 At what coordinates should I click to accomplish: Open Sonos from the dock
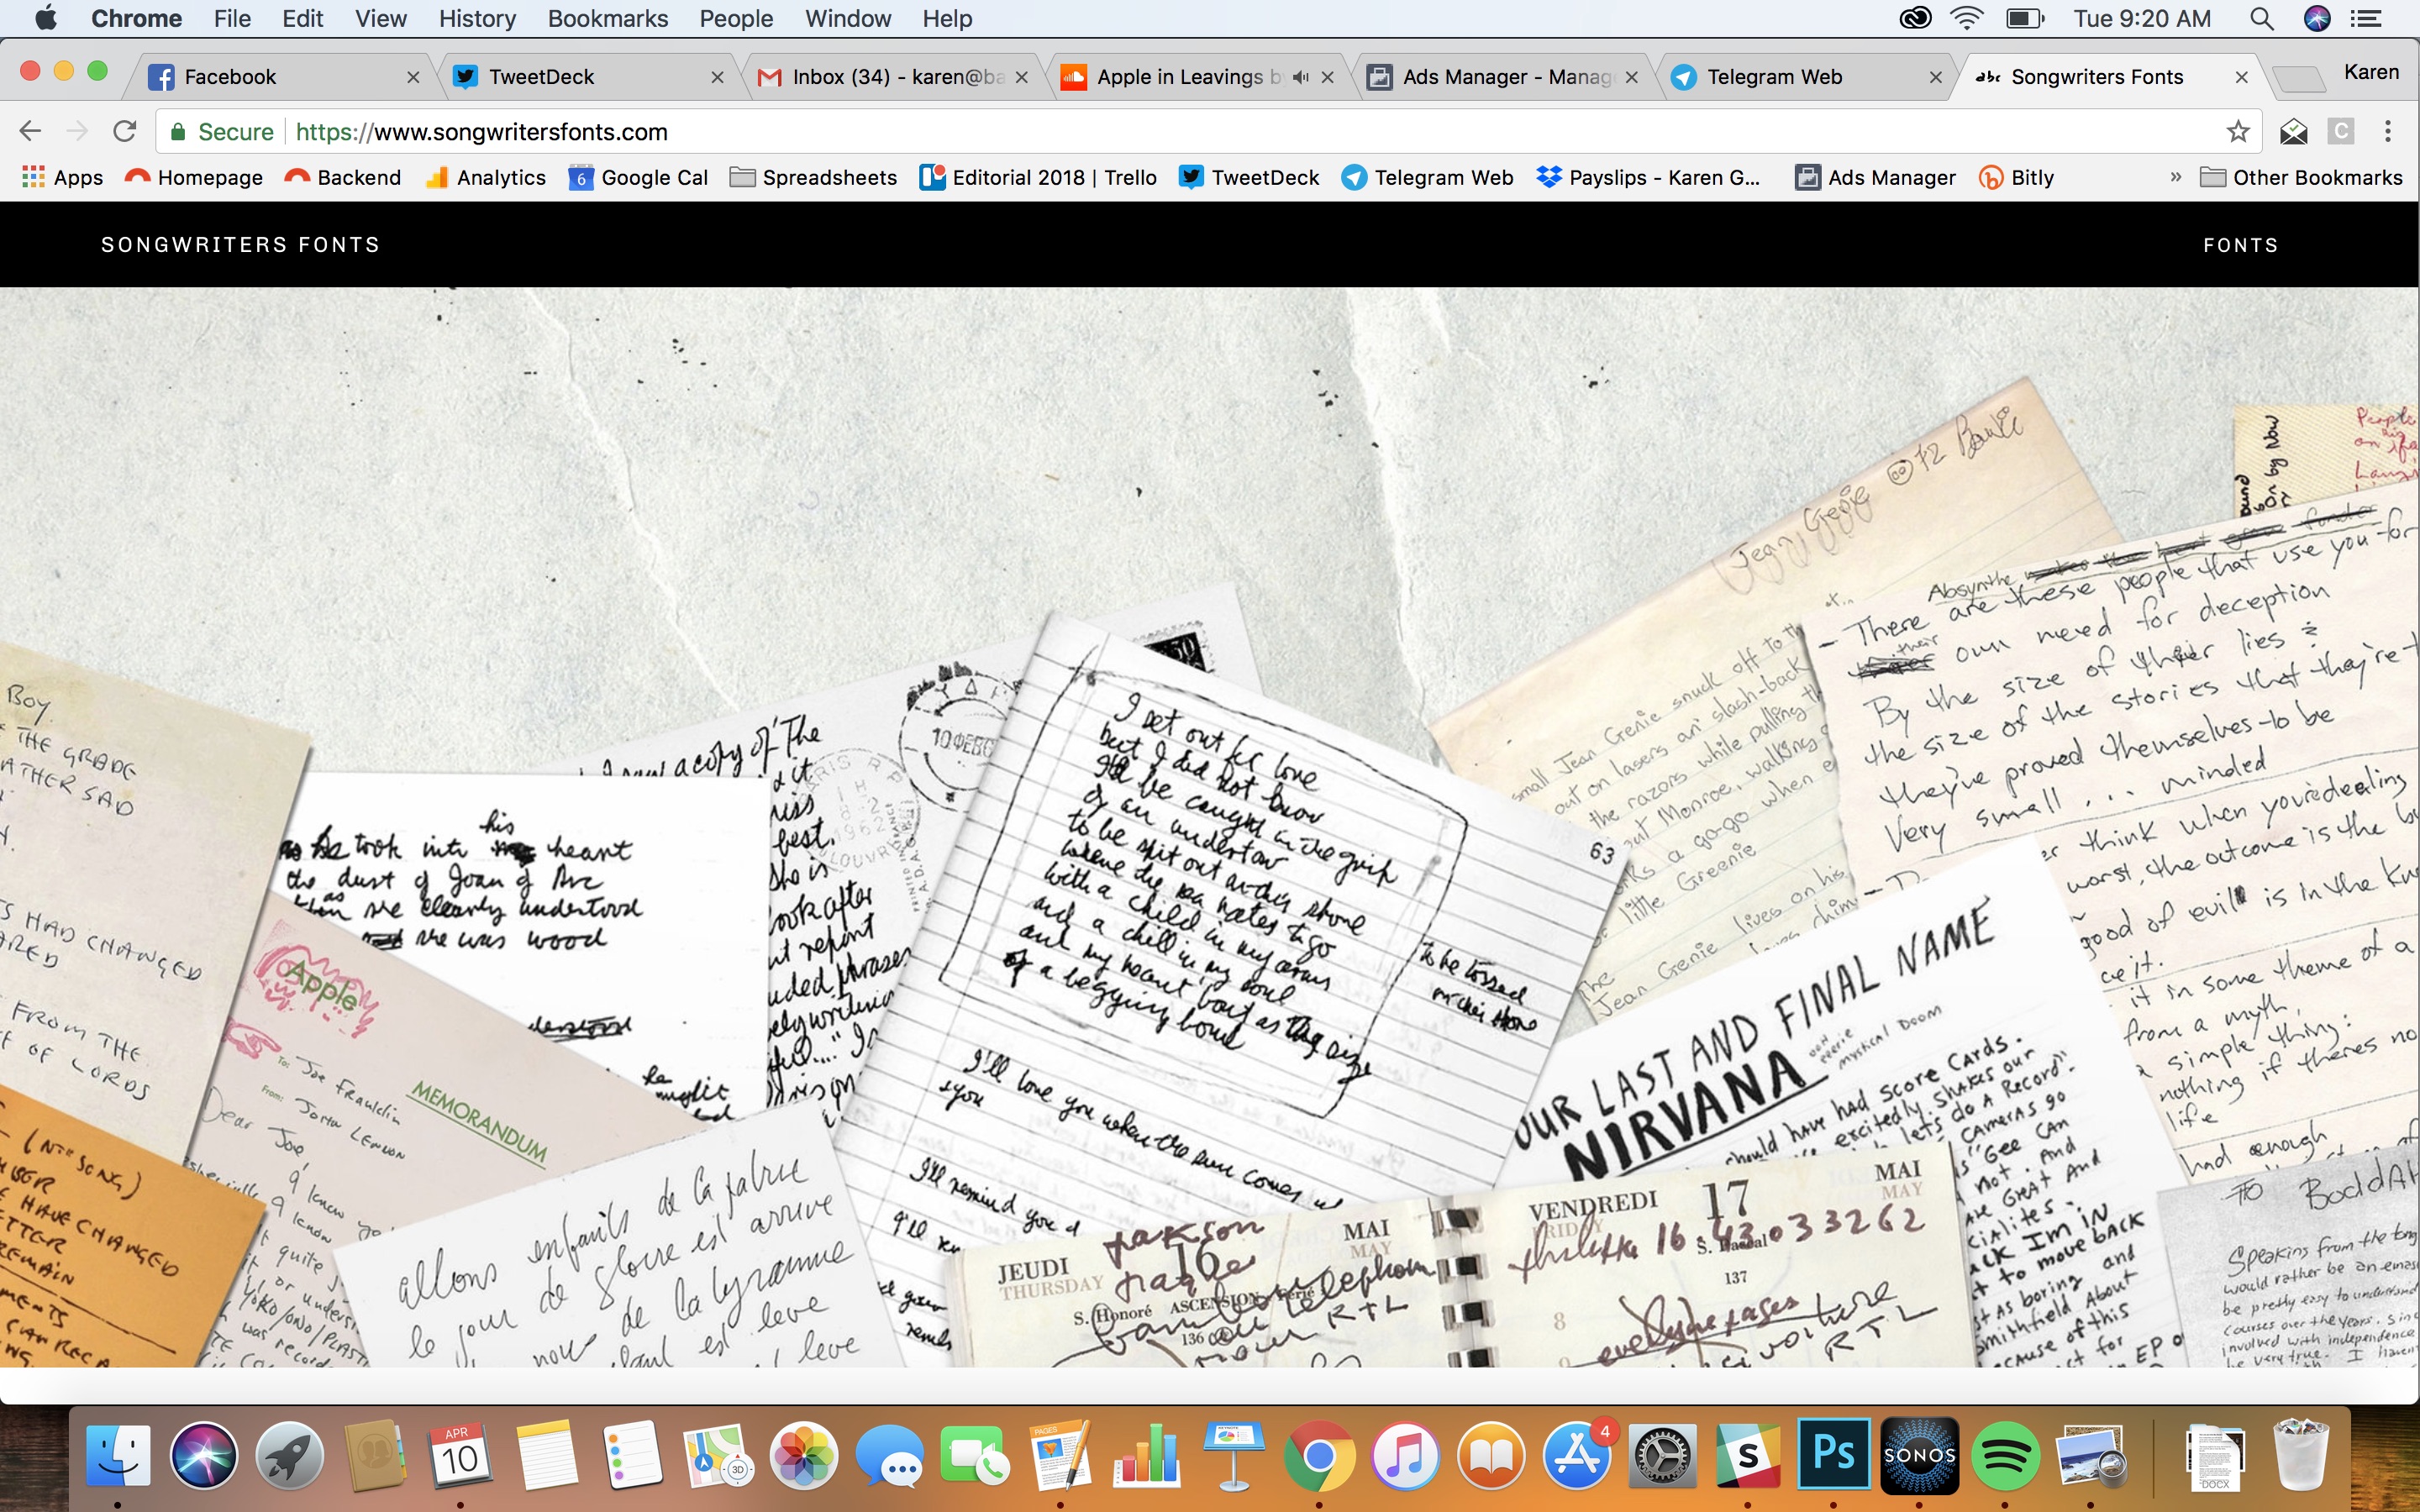[1920, 1454]
